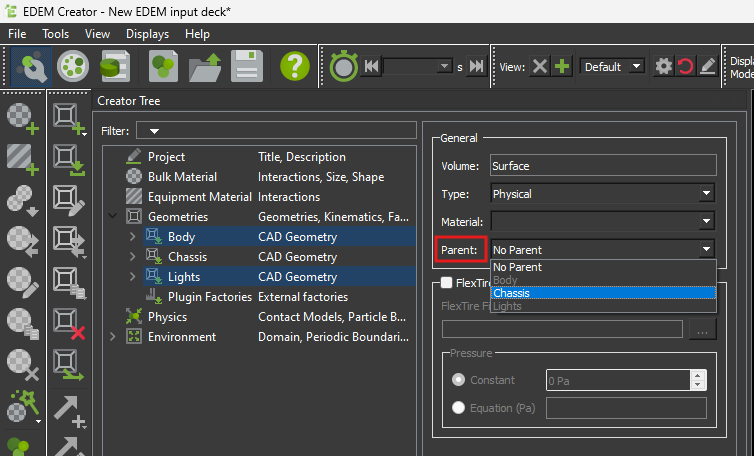
Task: Open the Help menu
Action: tap(197, 34)
